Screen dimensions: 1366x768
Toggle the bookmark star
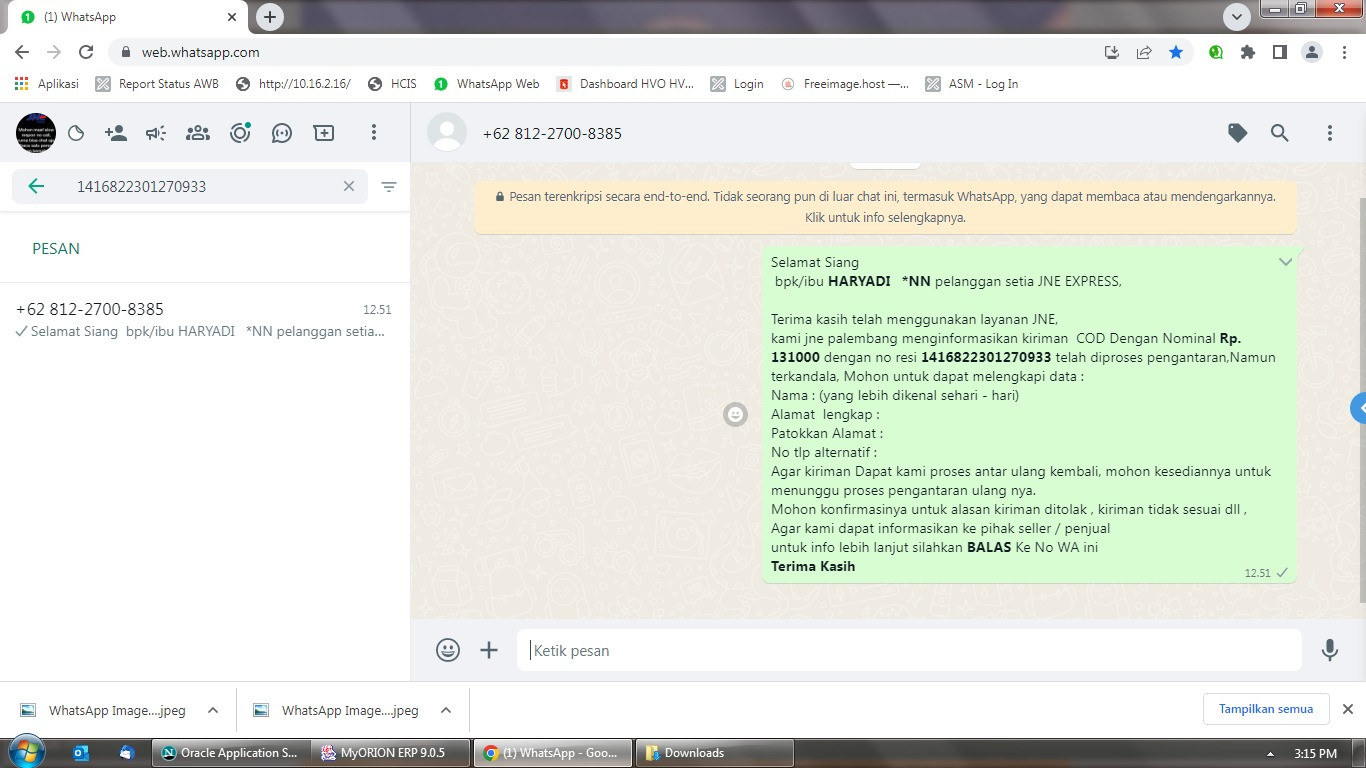coord(1176,52)
